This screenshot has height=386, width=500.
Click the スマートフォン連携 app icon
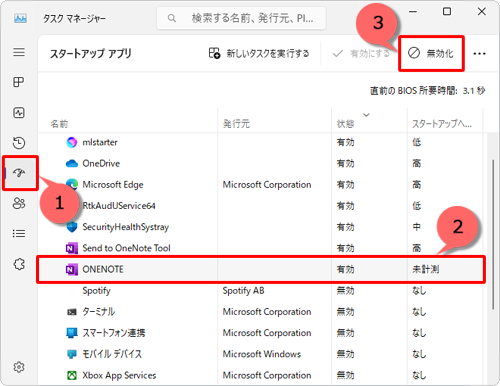[x=72, y=333]
